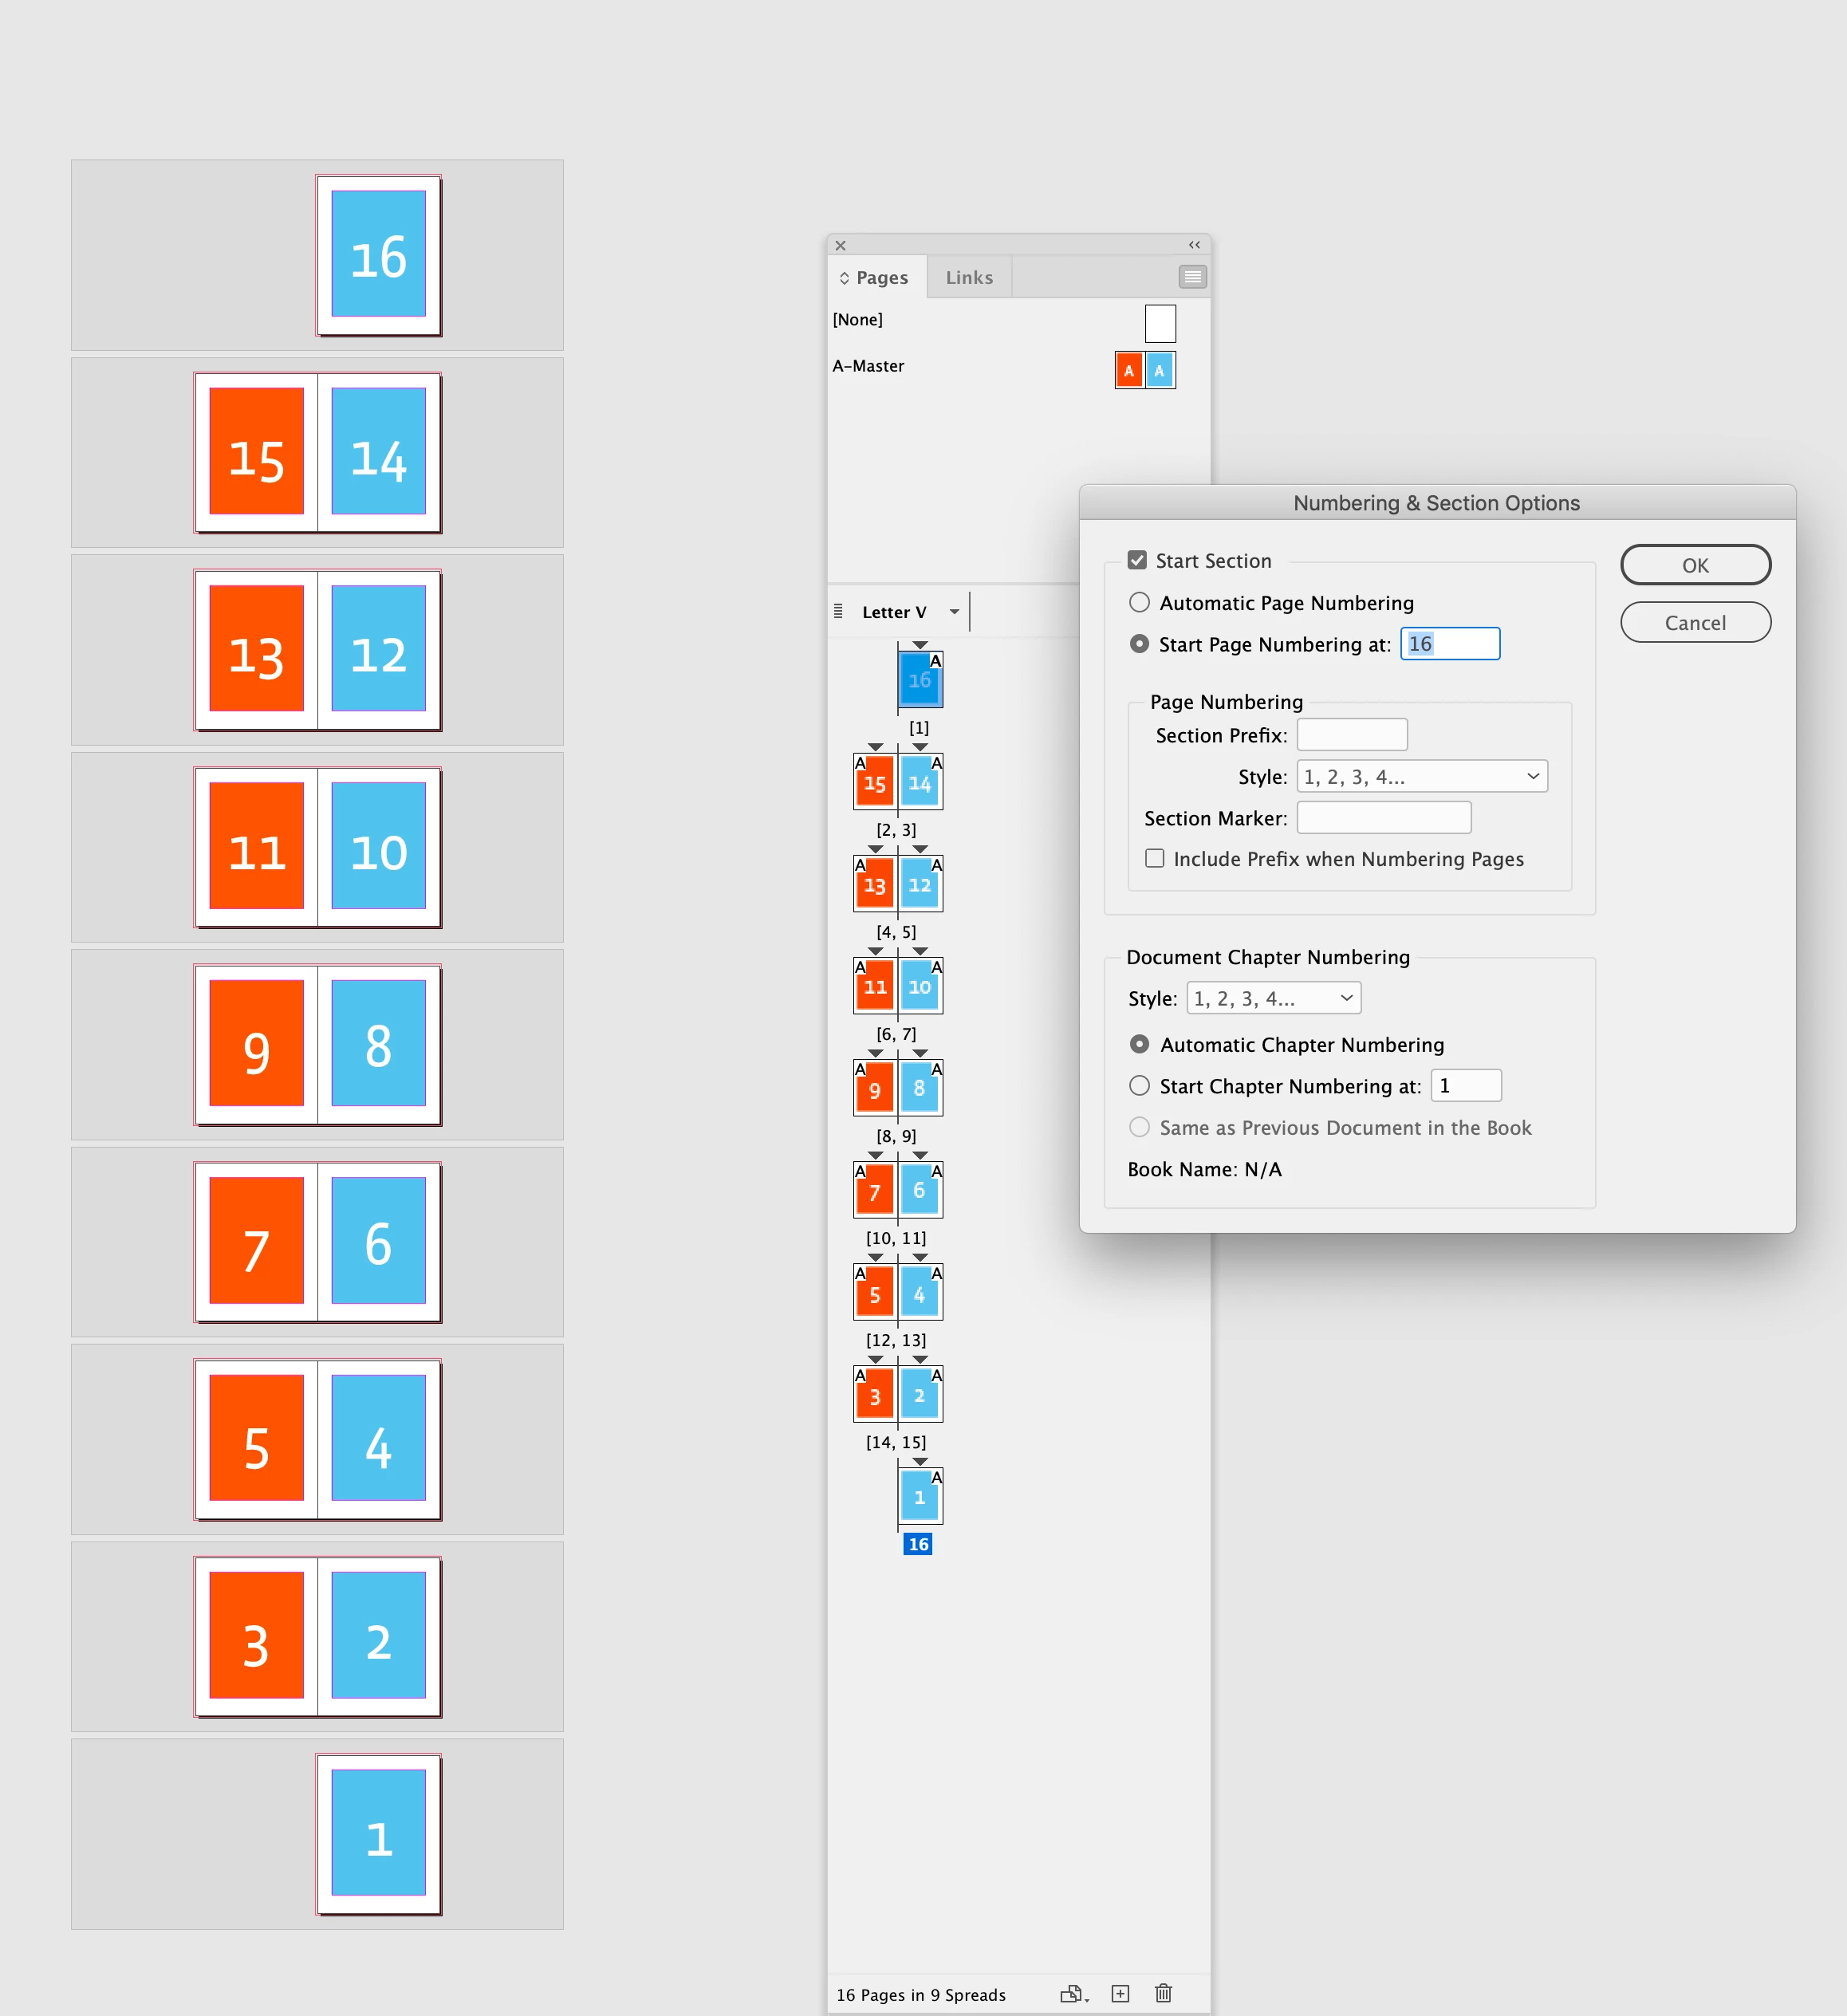Screen dimensions: 1847x2016
Task: Select Start Chapter Numbering at option
Action: [x=1139, y=1085]
